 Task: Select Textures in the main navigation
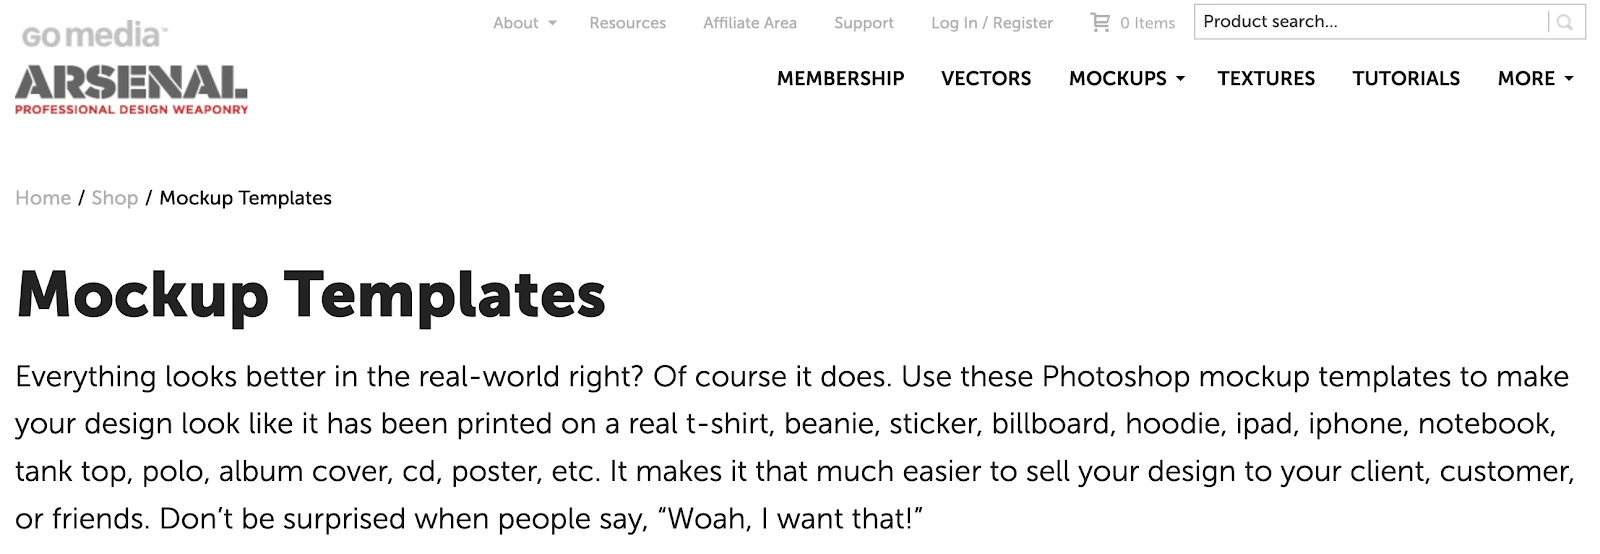click(1266, 78)
